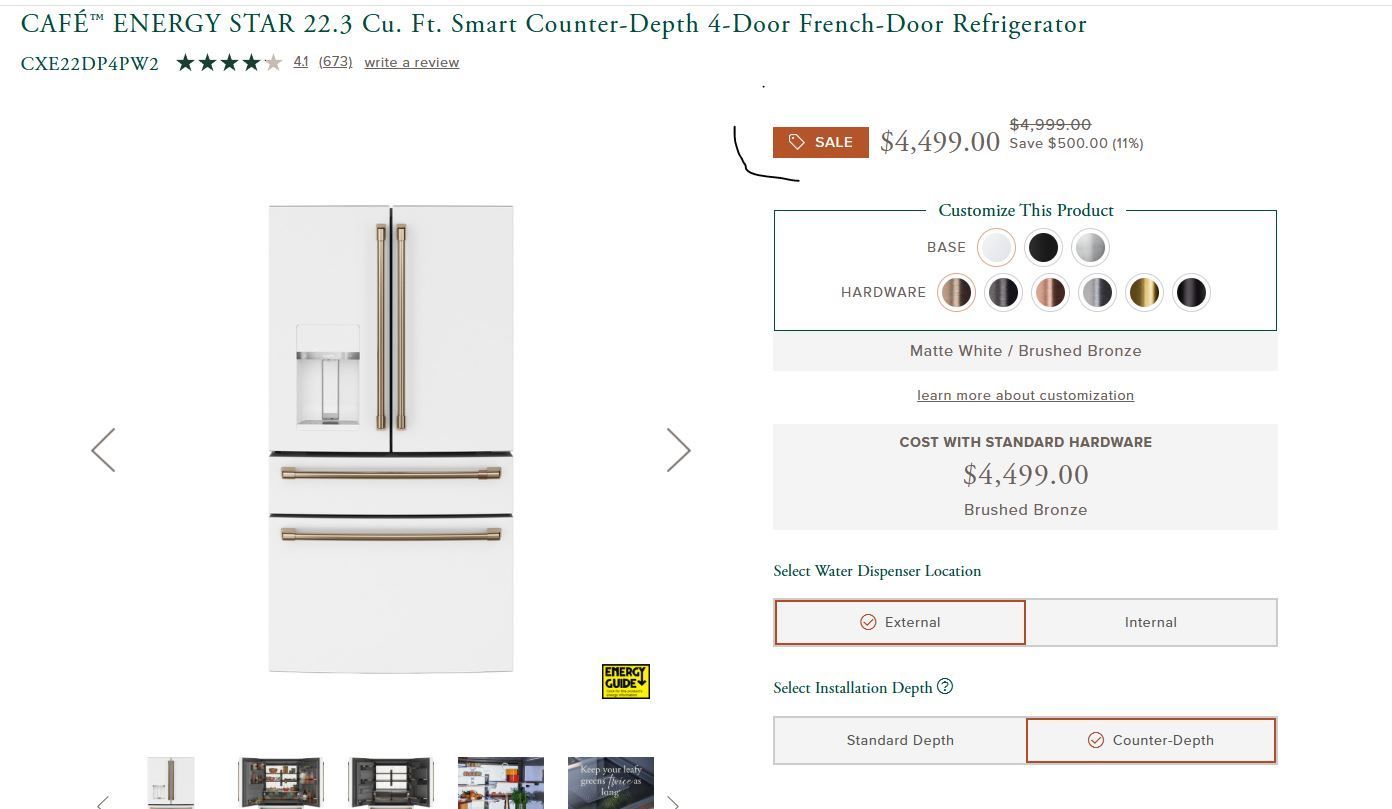Show next product image via right arrow

coord(679,450)
